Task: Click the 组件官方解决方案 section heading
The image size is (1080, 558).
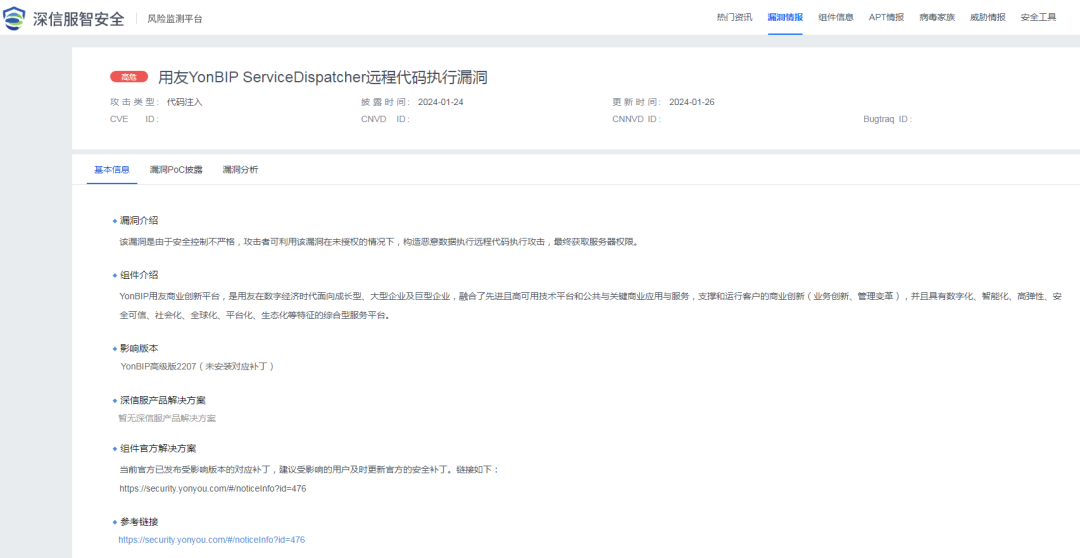Action: 158,448
